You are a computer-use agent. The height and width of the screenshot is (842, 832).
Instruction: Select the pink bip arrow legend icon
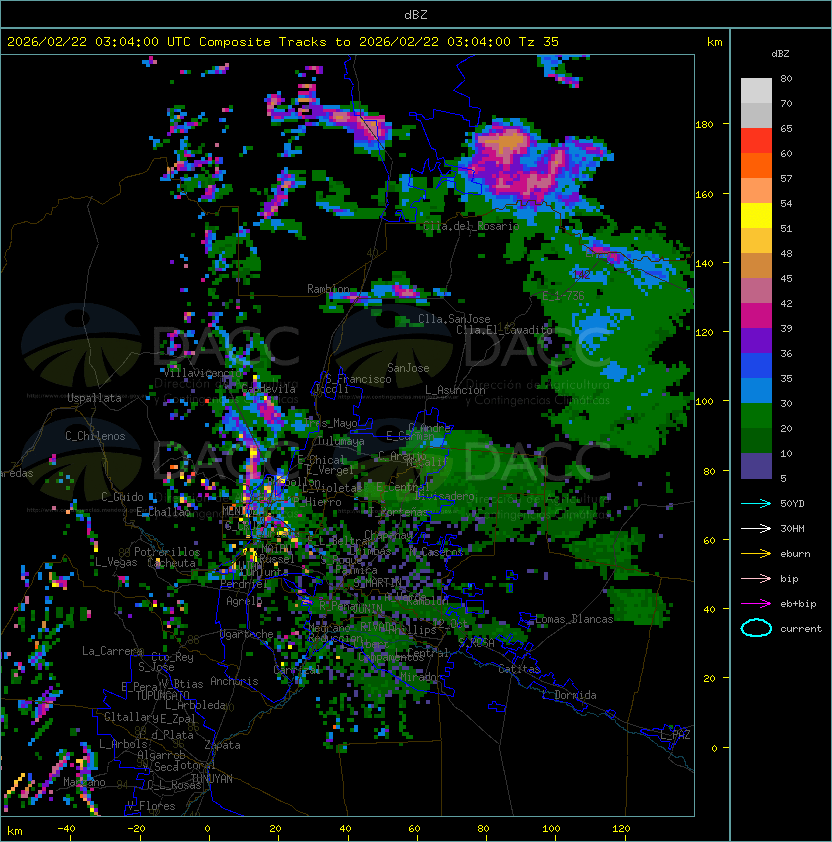point(756,578)
